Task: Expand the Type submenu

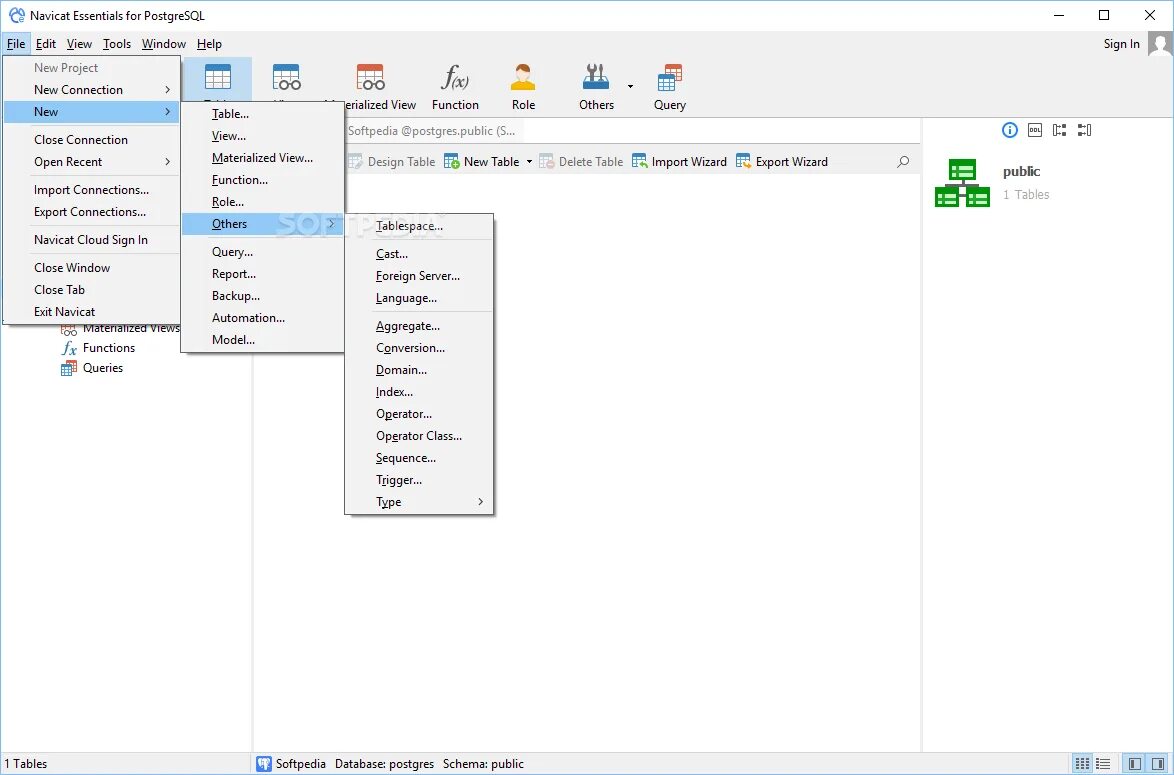Action: point(419,502)
